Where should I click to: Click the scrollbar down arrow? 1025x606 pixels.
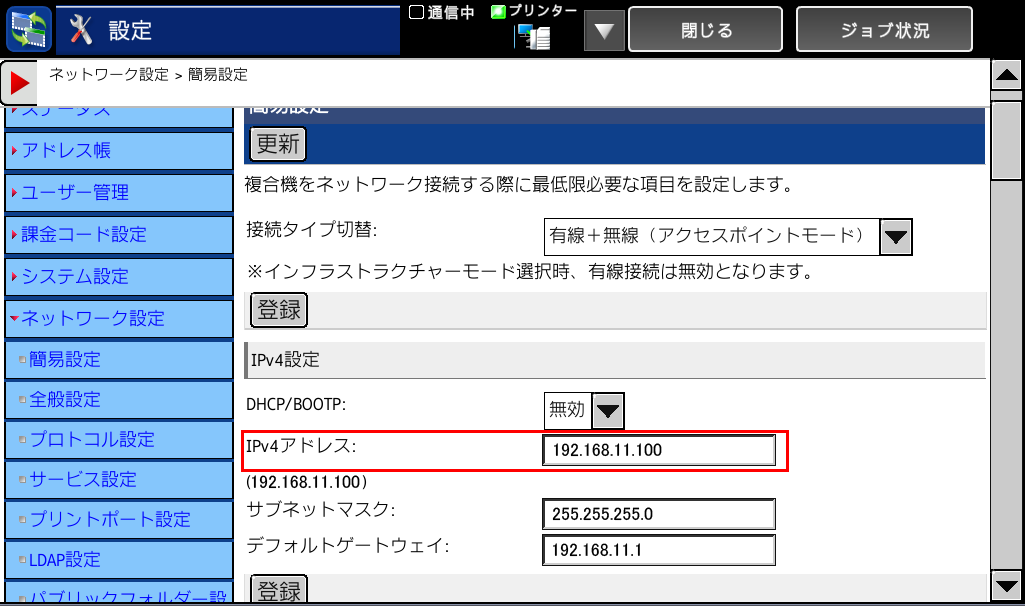click(x=1007, y=586)
